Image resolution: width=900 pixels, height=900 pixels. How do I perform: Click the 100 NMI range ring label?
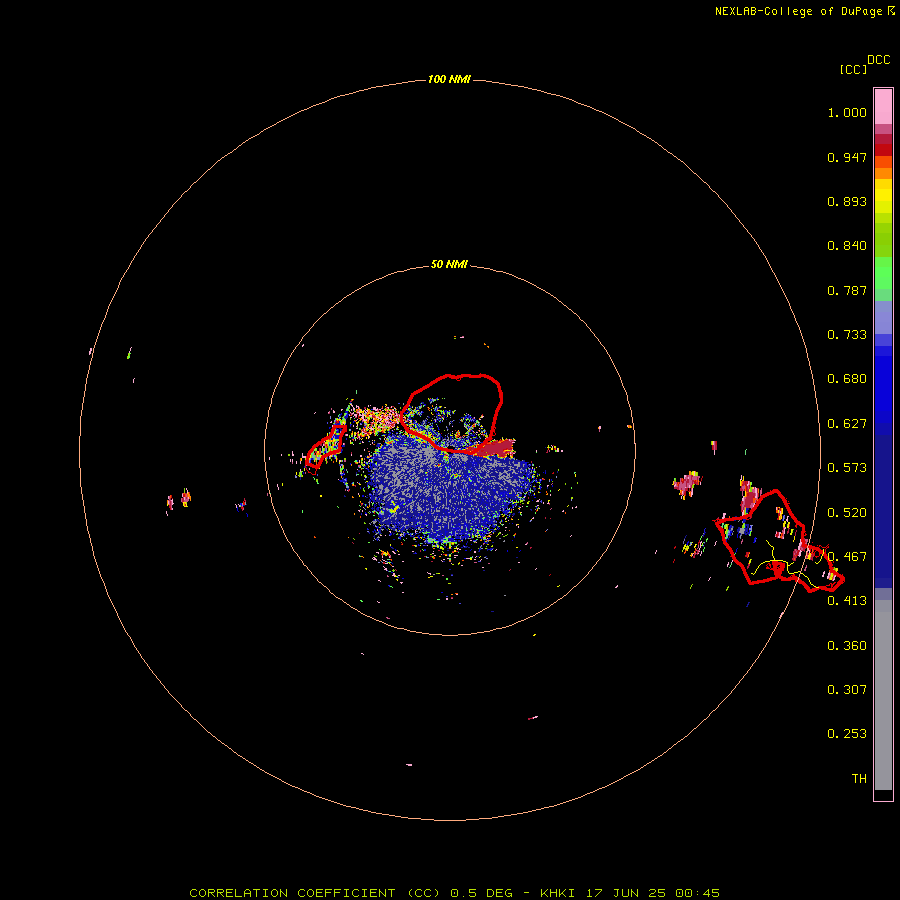449,79
